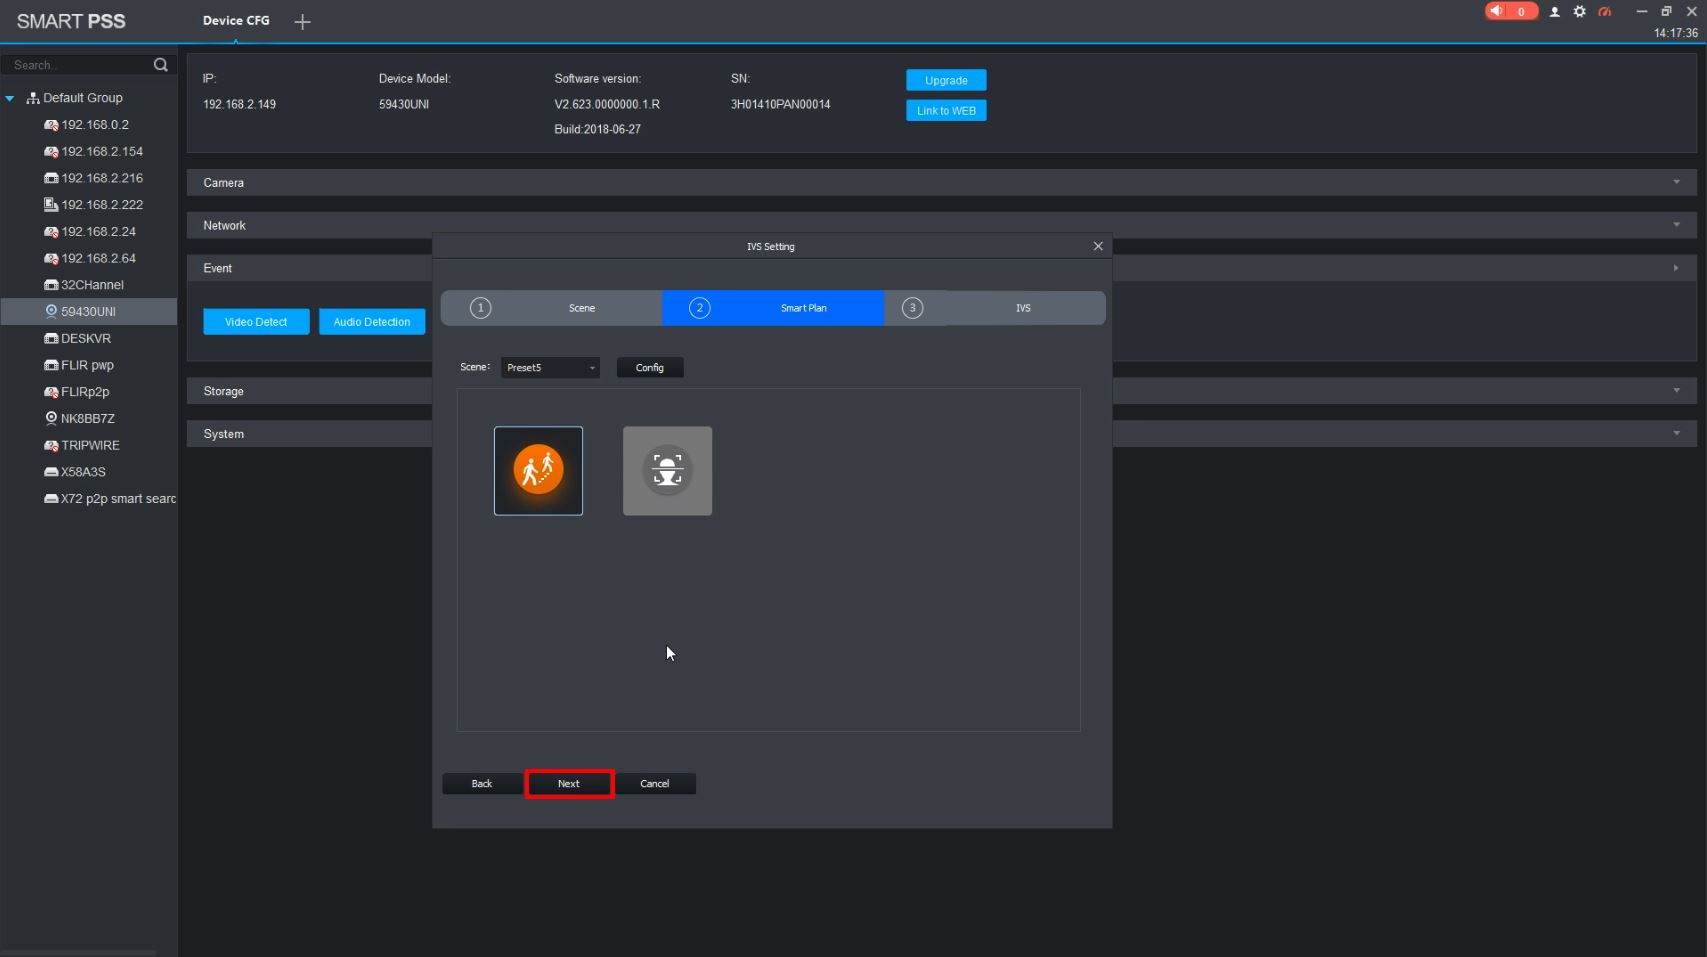Add a new tab with plus icon

(302, 21)
